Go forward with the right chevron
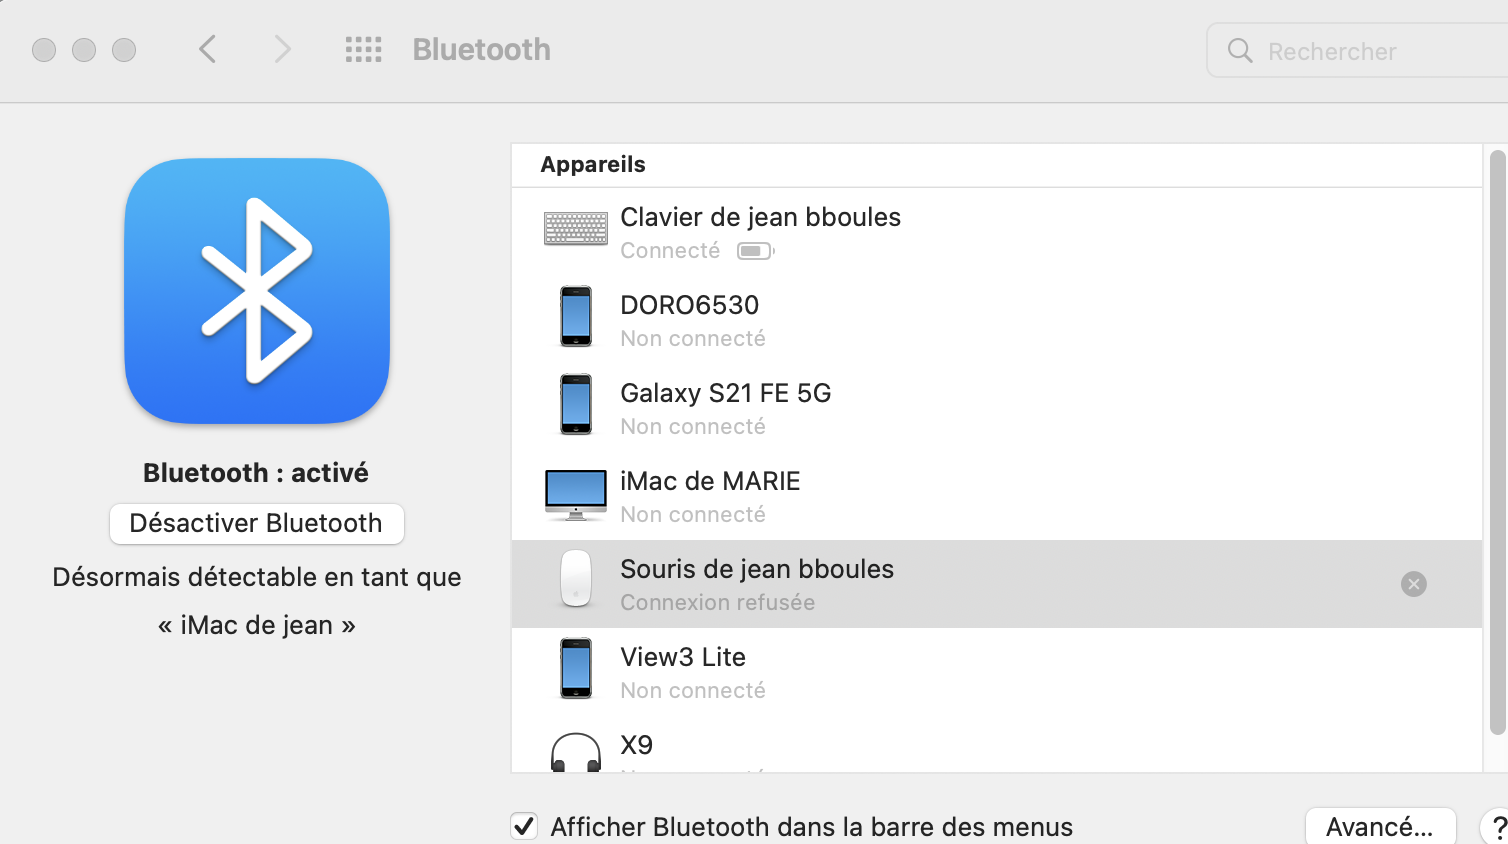The width and height of the screenshot is (1508, 844). [283, 50]
